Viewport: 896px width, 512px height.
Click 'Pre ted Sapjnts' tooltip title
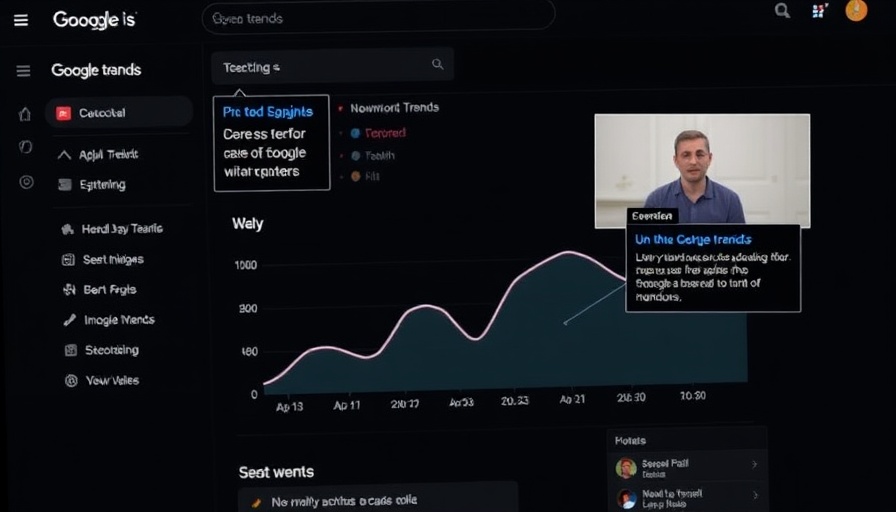[x=267, y=111]
